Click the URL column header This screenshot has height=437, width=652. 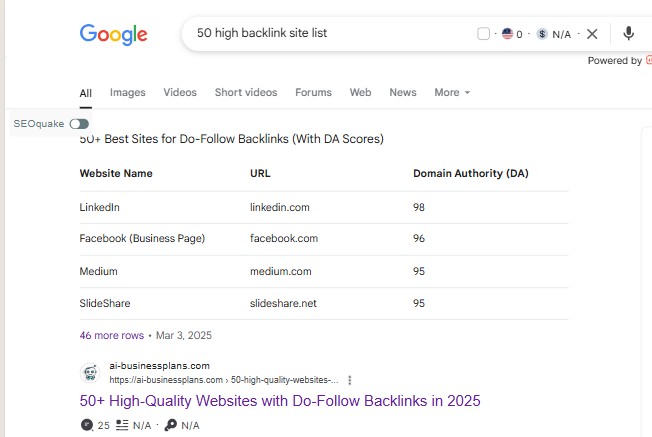click(260, 173)
